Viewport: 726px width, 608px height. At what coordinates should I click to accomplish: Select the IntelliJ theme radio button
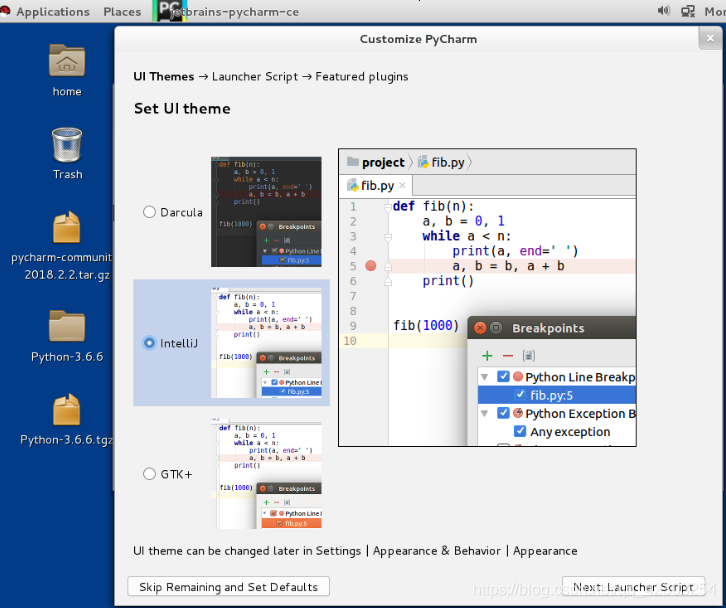pyautogui.click(x=149, y=343)
